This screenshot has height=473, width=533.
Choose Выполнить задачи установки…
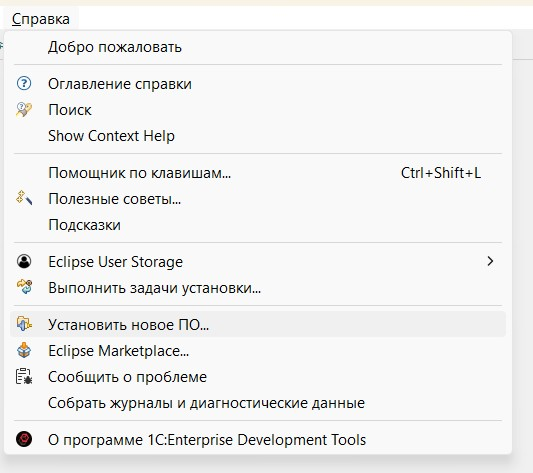point(258,288)
